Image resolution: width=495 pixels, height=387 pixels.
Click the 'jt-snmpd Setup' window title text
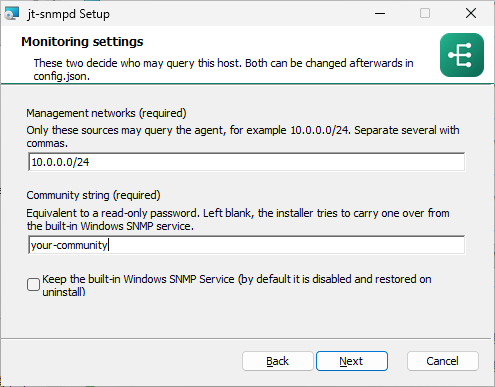pos(68,14)
